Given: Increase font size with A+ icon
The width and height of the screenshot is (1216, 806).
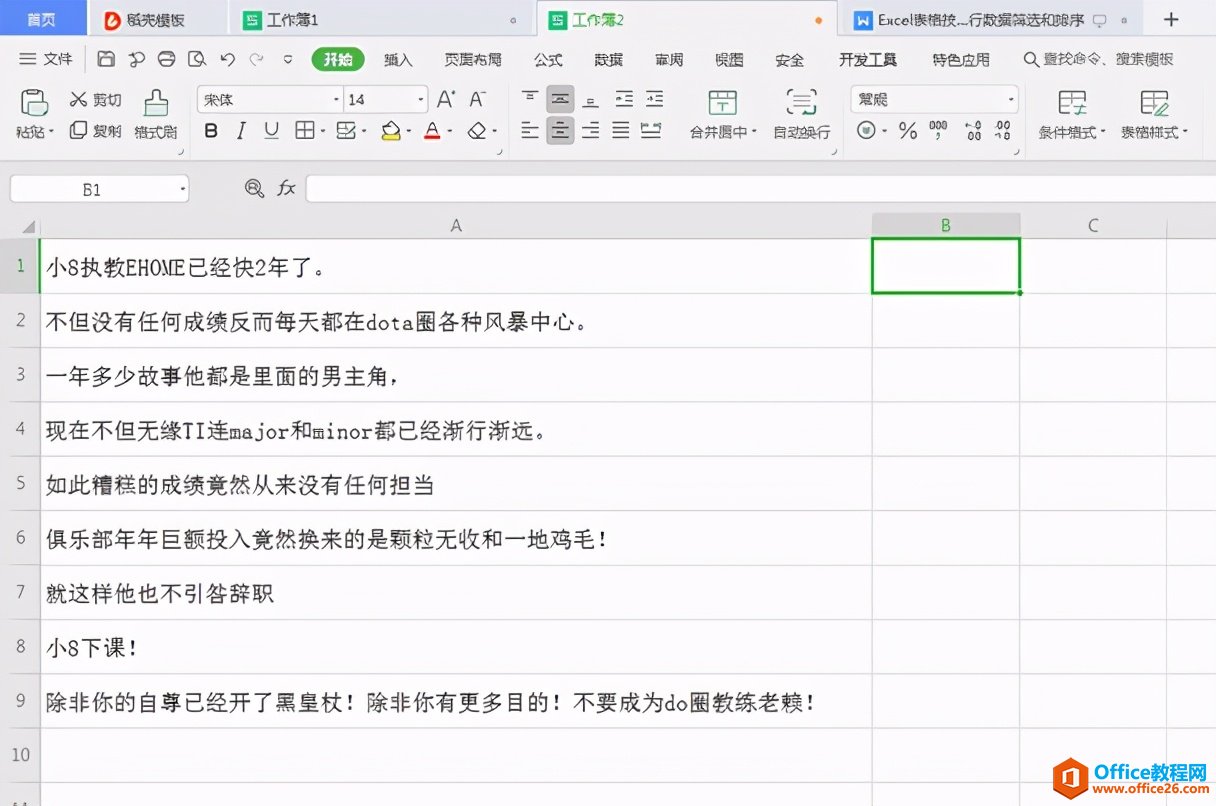Looking at the screenshot, I should coord(446,99).
